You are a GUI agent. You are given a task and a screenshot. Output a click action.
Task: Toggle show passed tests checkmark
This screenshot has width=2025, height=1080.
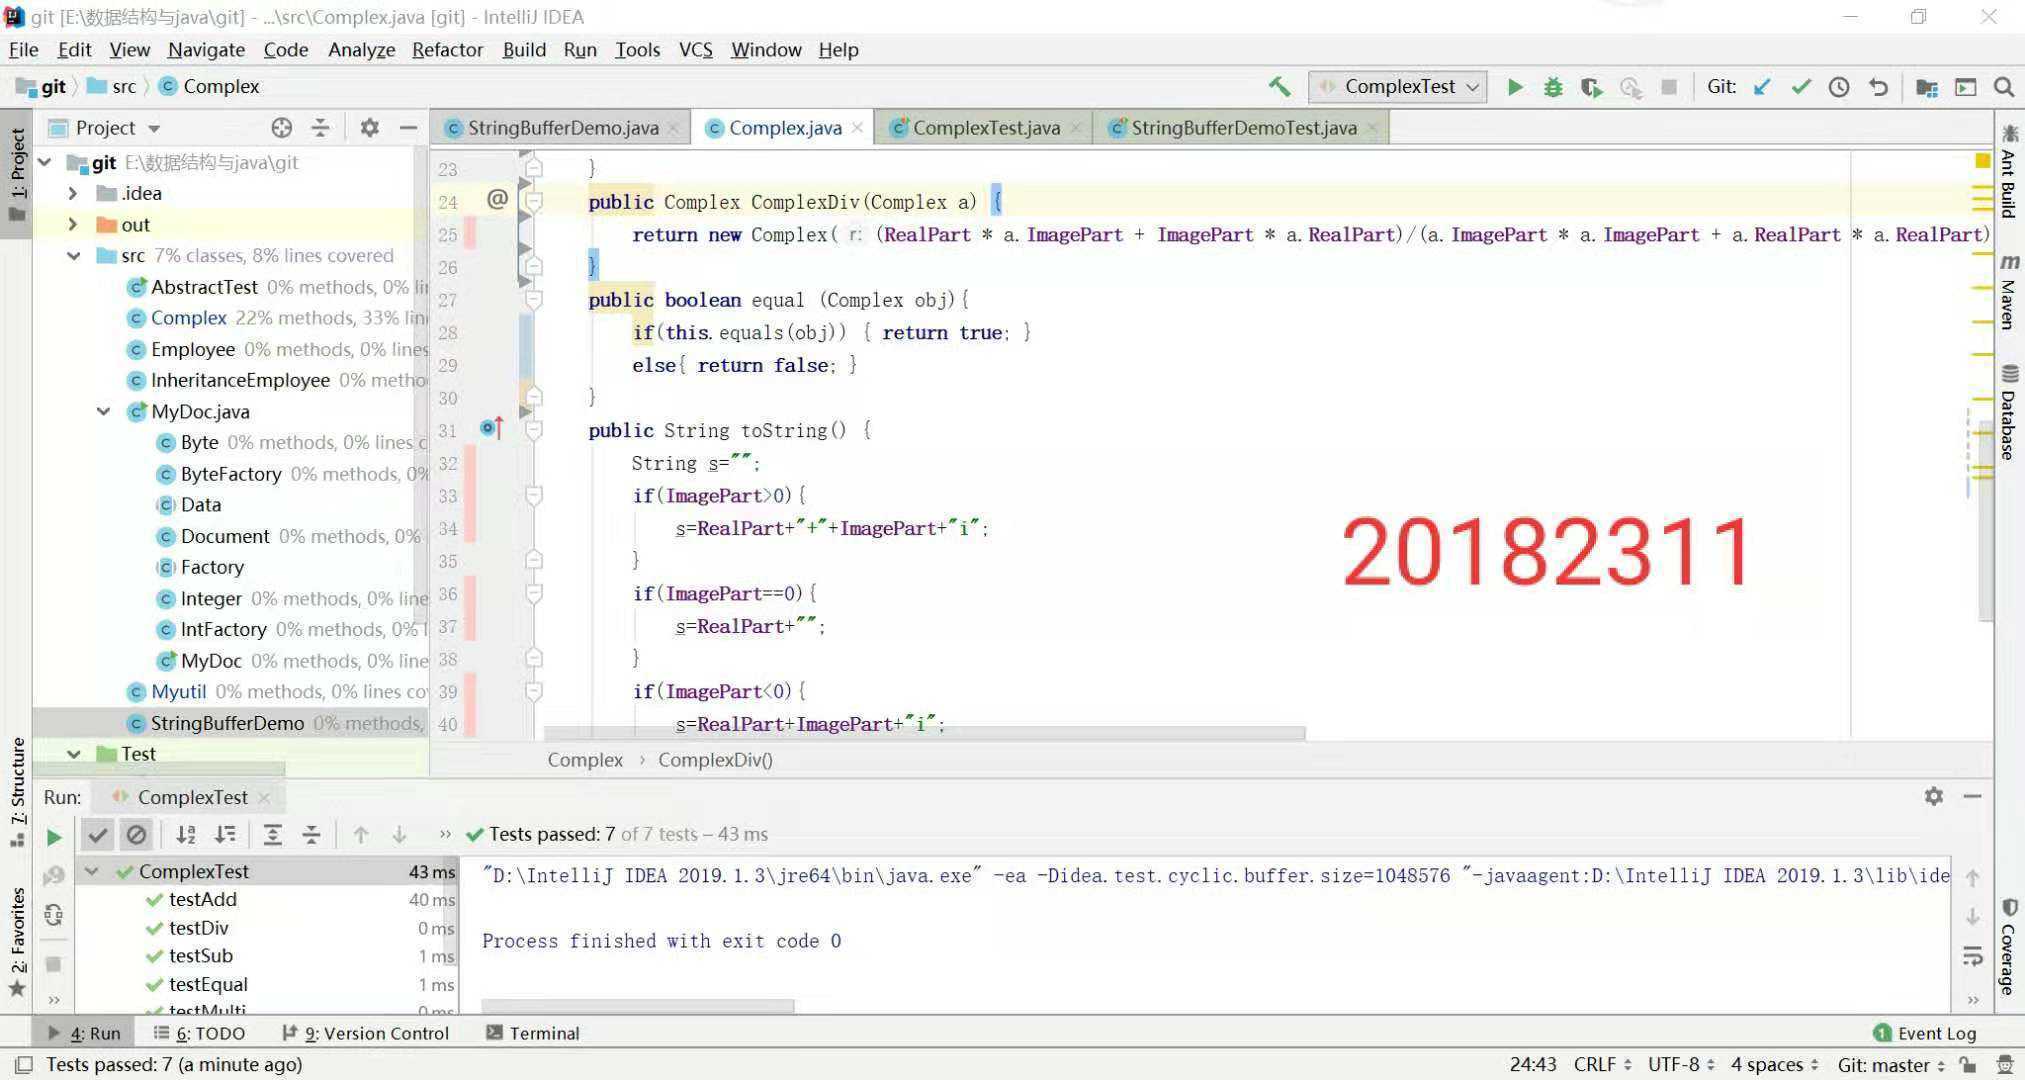pos(97,834)
